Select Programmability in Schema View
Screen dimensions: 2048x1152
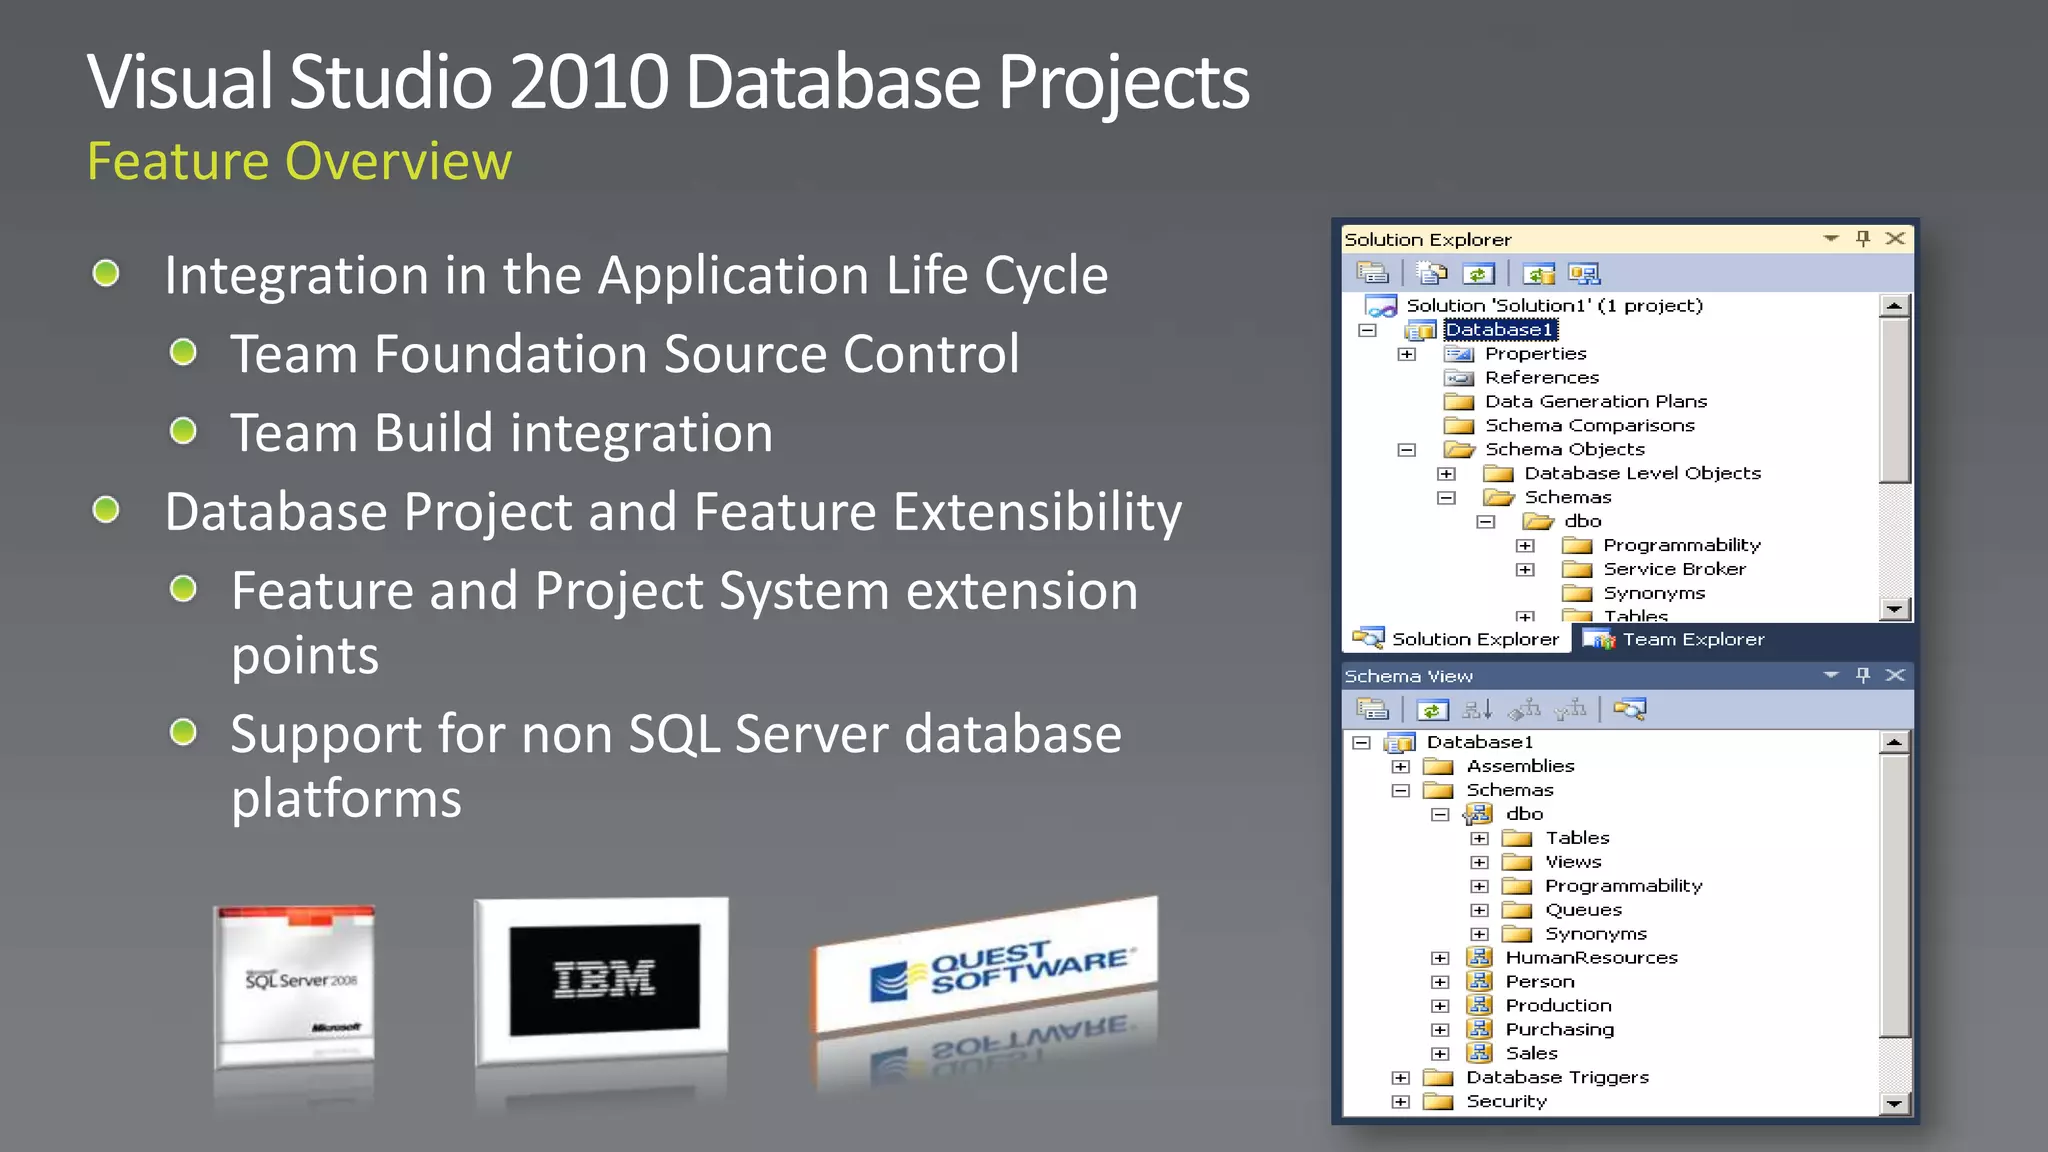(x=1623, y=886)
